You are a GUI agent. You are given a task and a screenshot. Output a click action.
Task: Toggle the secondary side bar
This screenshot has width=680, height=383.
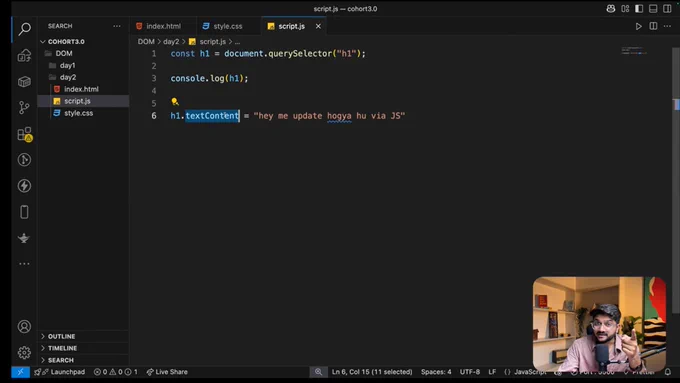[x=667, y=9]
